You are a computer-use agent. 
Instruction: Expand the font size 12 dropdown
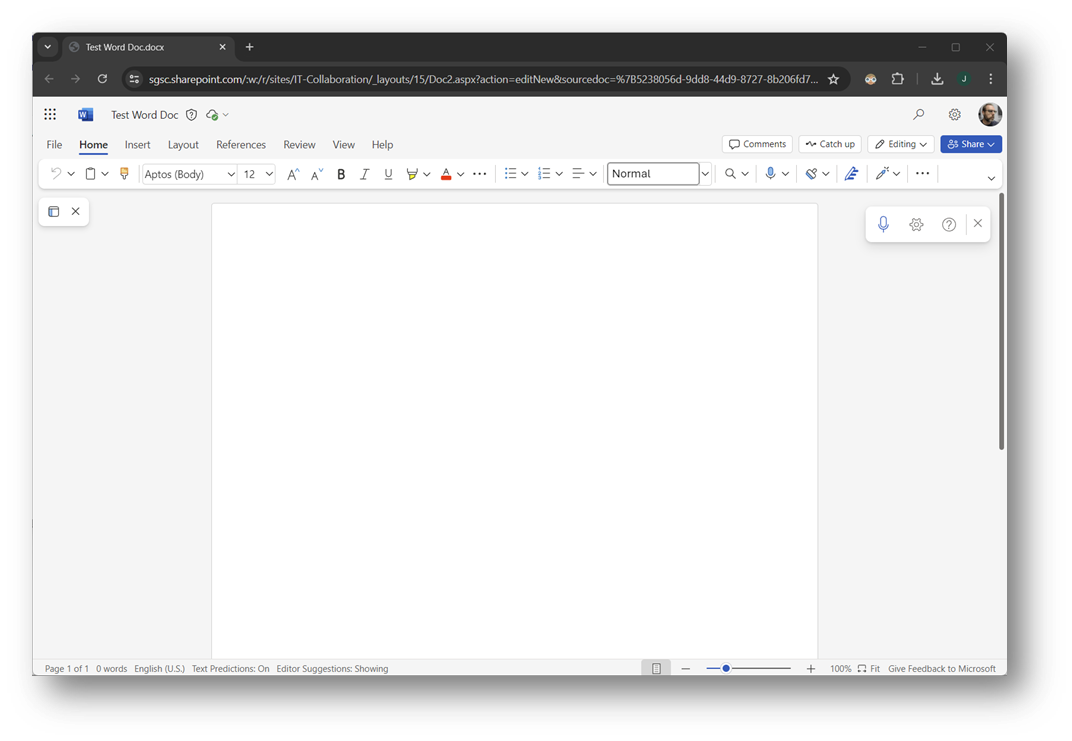pyautogui.click(x=269, y=174)
